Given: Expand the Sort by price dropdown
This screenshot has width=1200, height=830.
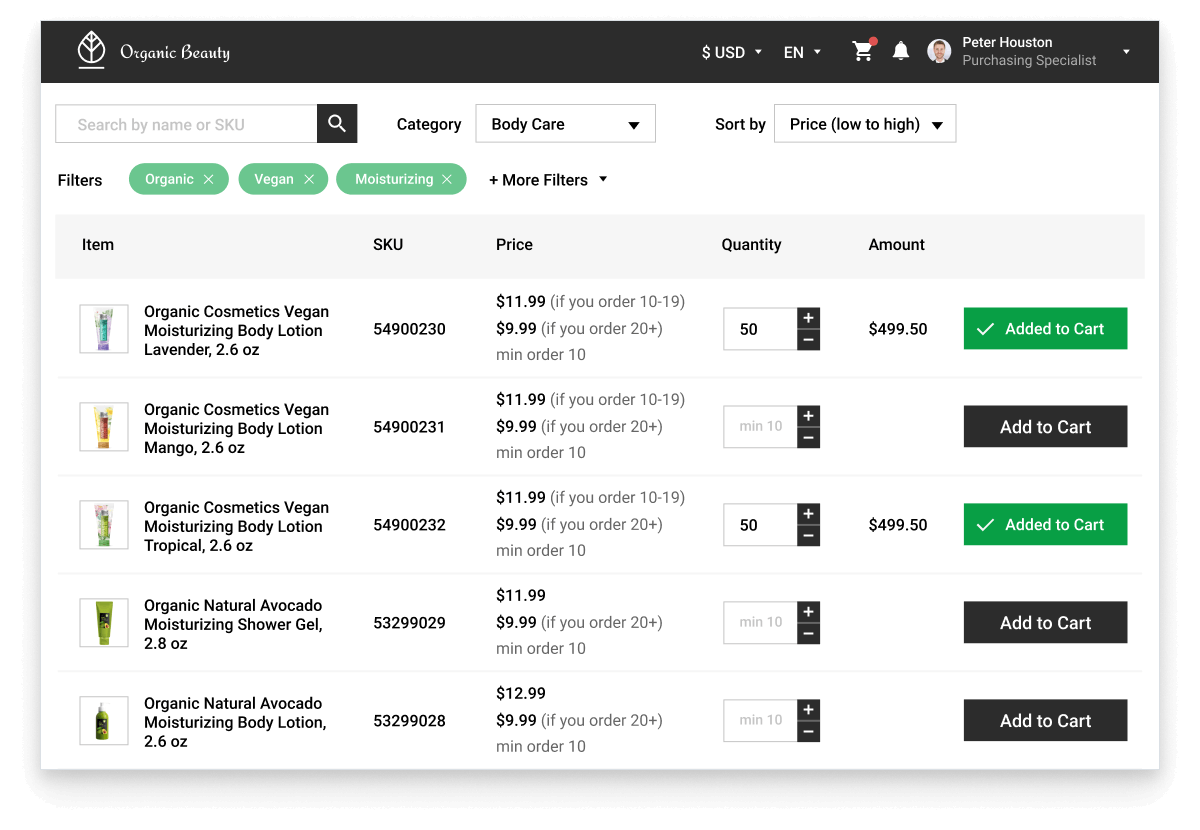Looking at the screenshot, I should [865, 124].
